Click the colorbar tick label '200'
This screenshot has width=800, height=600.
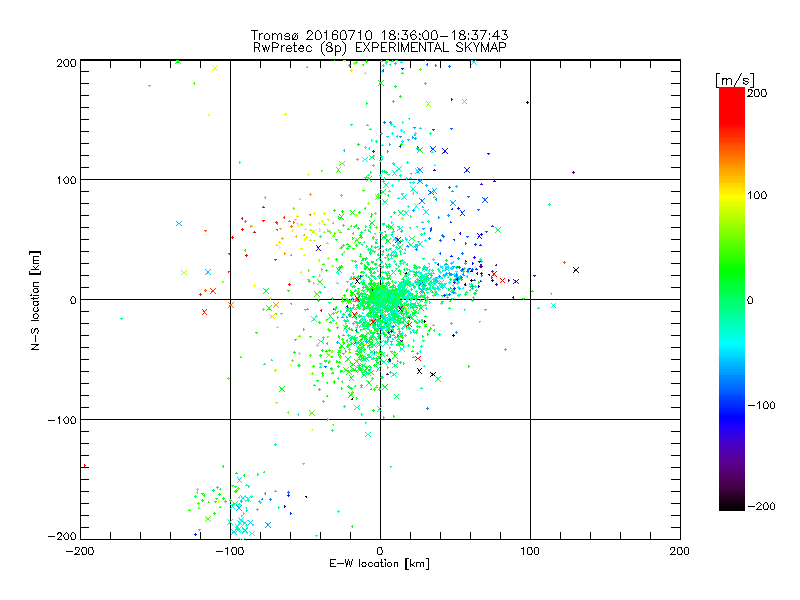757,93
